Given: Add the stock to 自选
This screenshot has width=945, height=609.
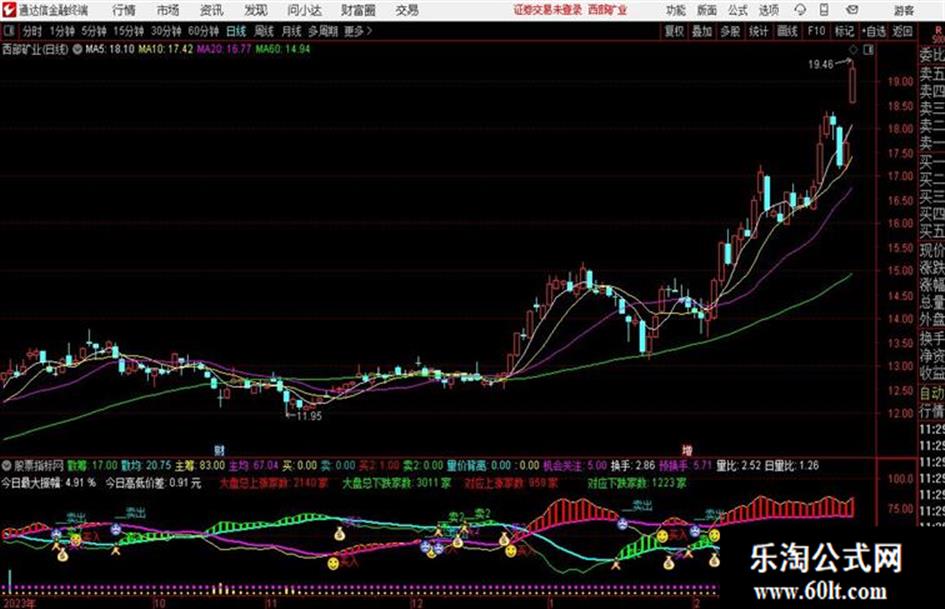Looking at the screenshot, I should (874, 31).
